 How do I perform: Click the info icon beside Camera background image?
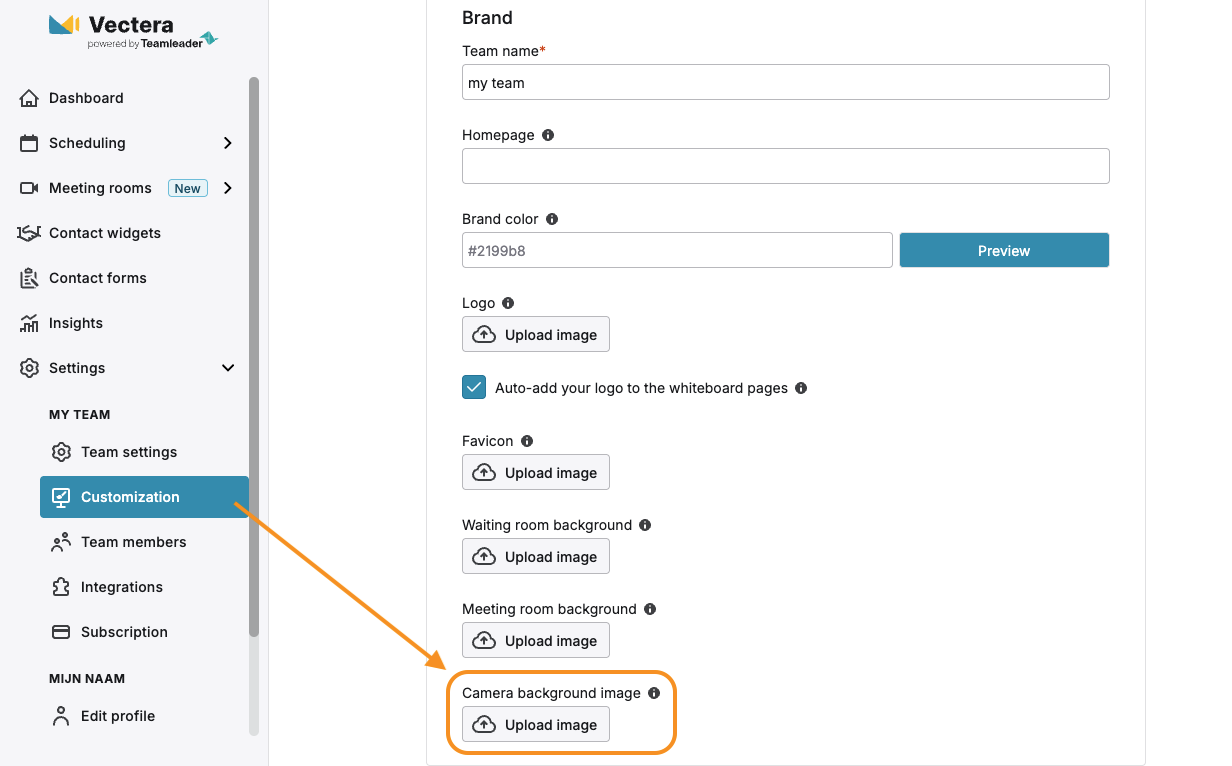point(654,693)
